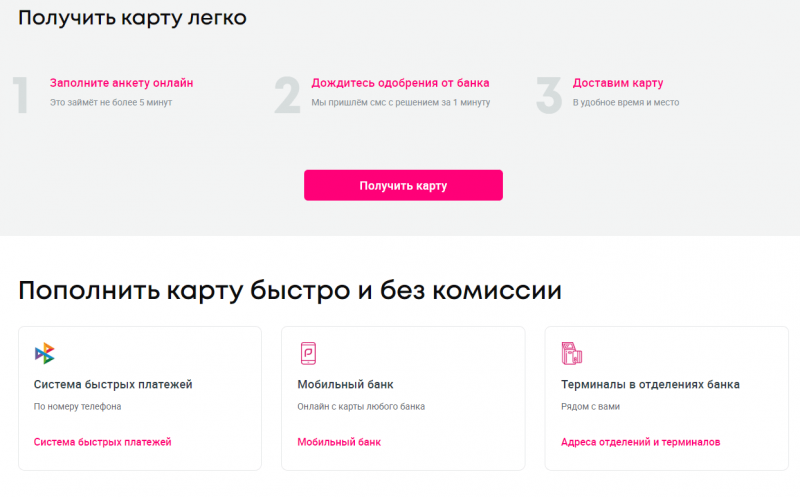Click the Мобильный банк phone icon
The image size is (800, 497).
click(x=308, y=353)
